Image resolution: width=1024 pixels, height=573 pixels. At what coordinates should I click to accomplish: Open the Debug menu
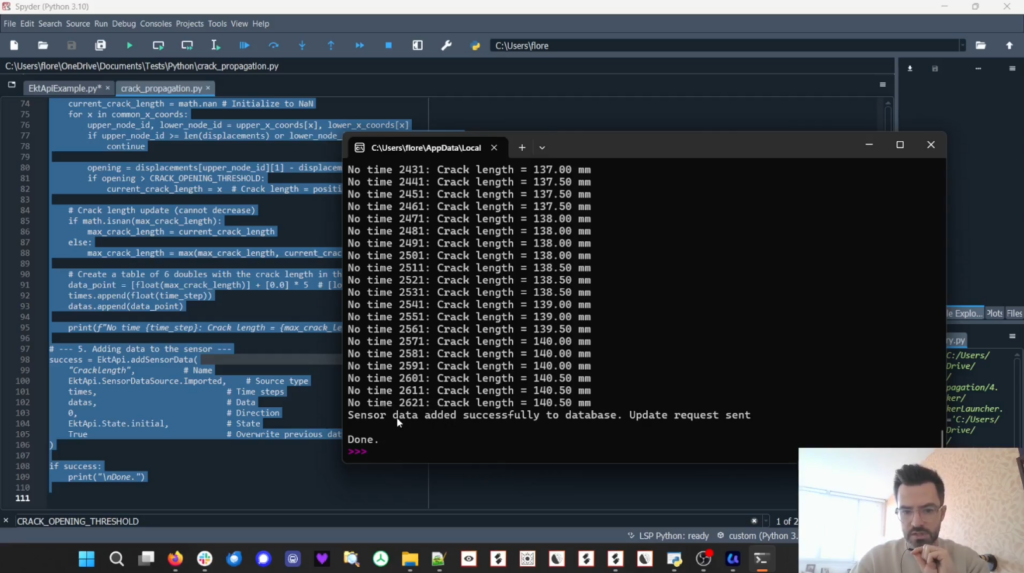(x=124, y=23)
